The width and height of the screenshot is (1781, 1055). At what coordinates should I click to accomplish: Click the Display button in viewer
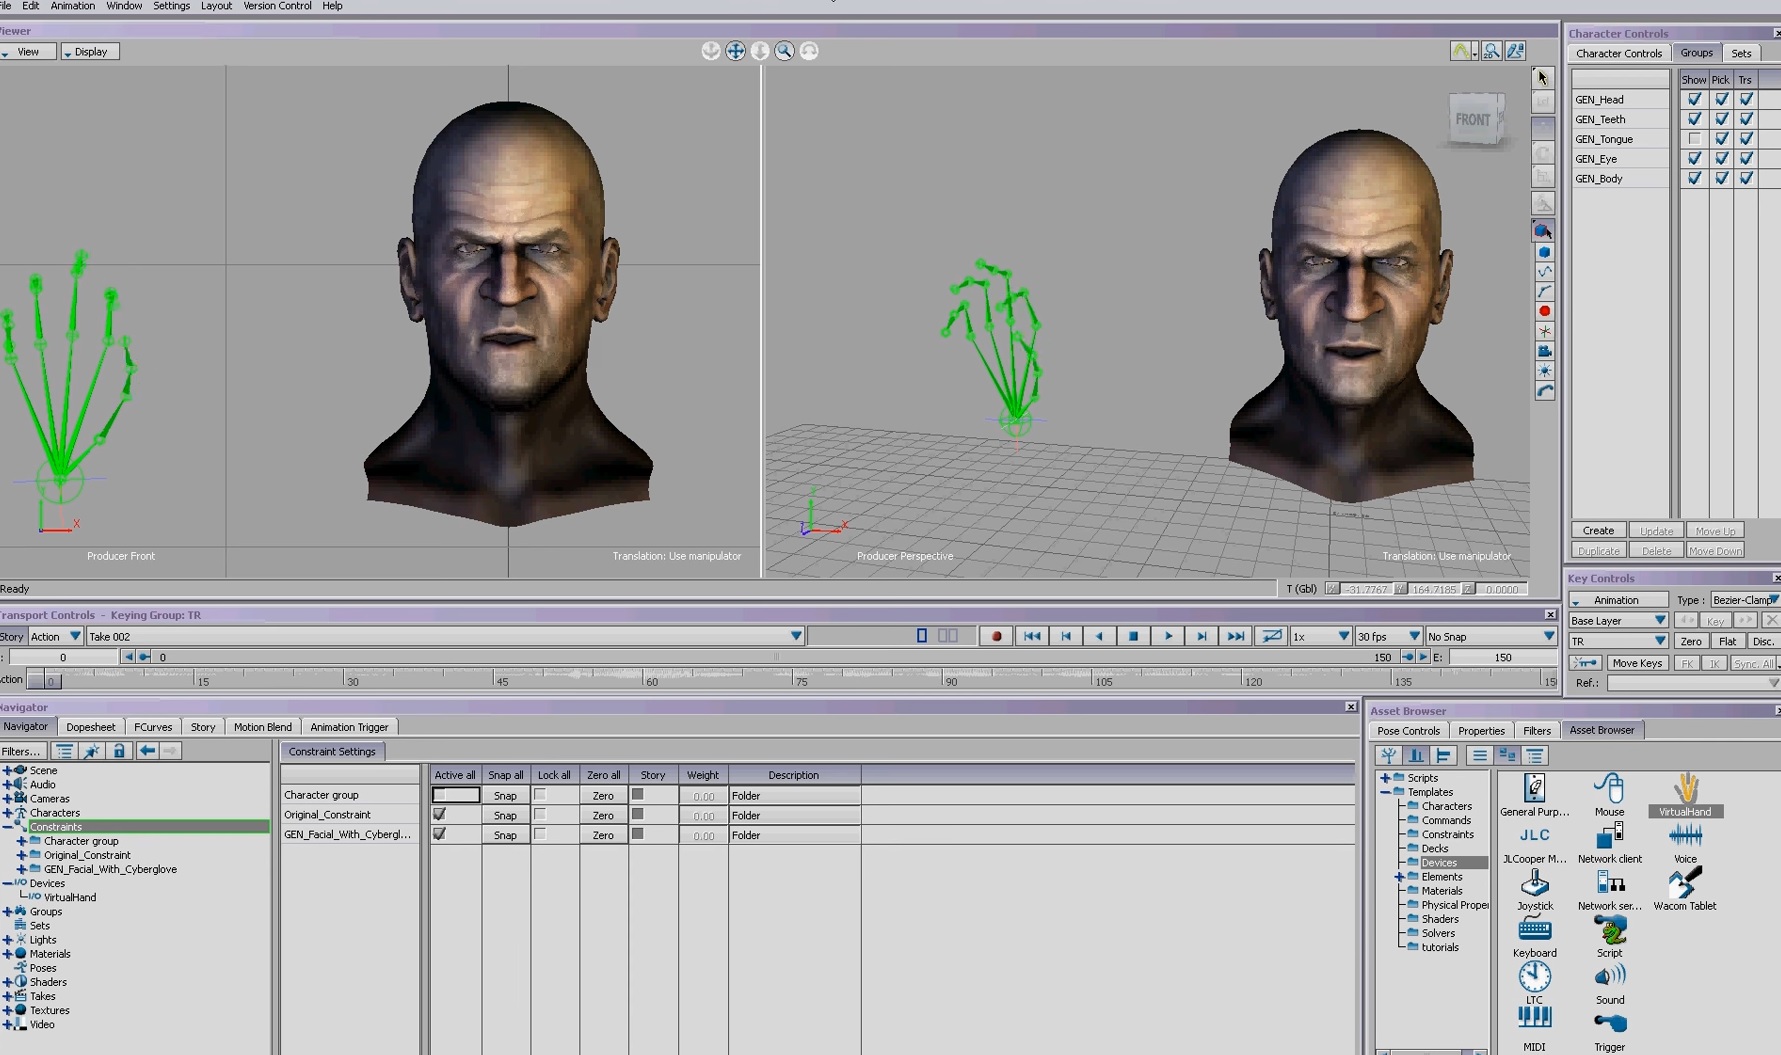click(x=89, y=52)
